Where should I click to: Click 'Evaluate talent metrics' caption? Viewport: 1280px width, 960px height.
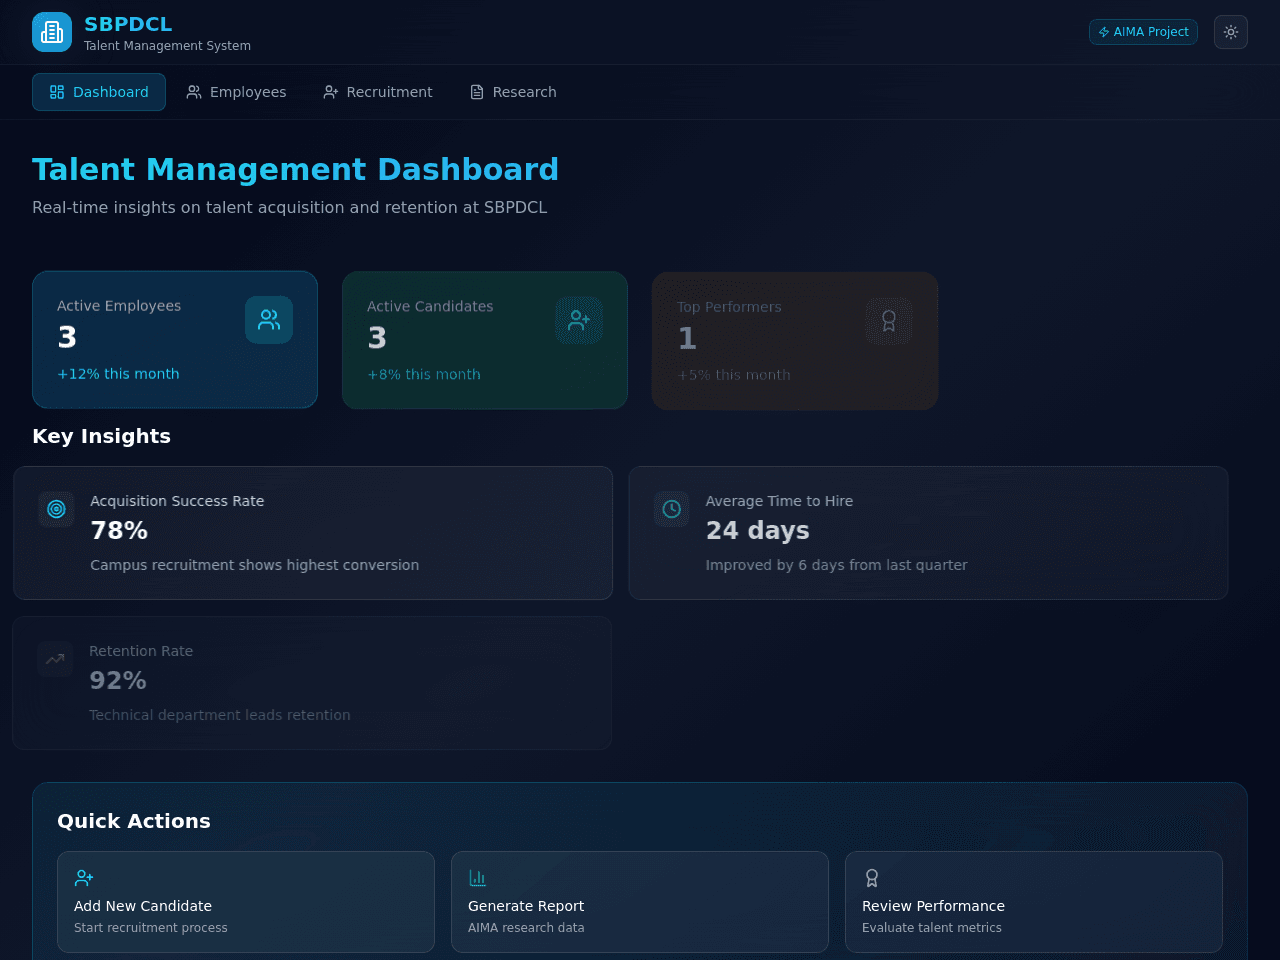932,928
